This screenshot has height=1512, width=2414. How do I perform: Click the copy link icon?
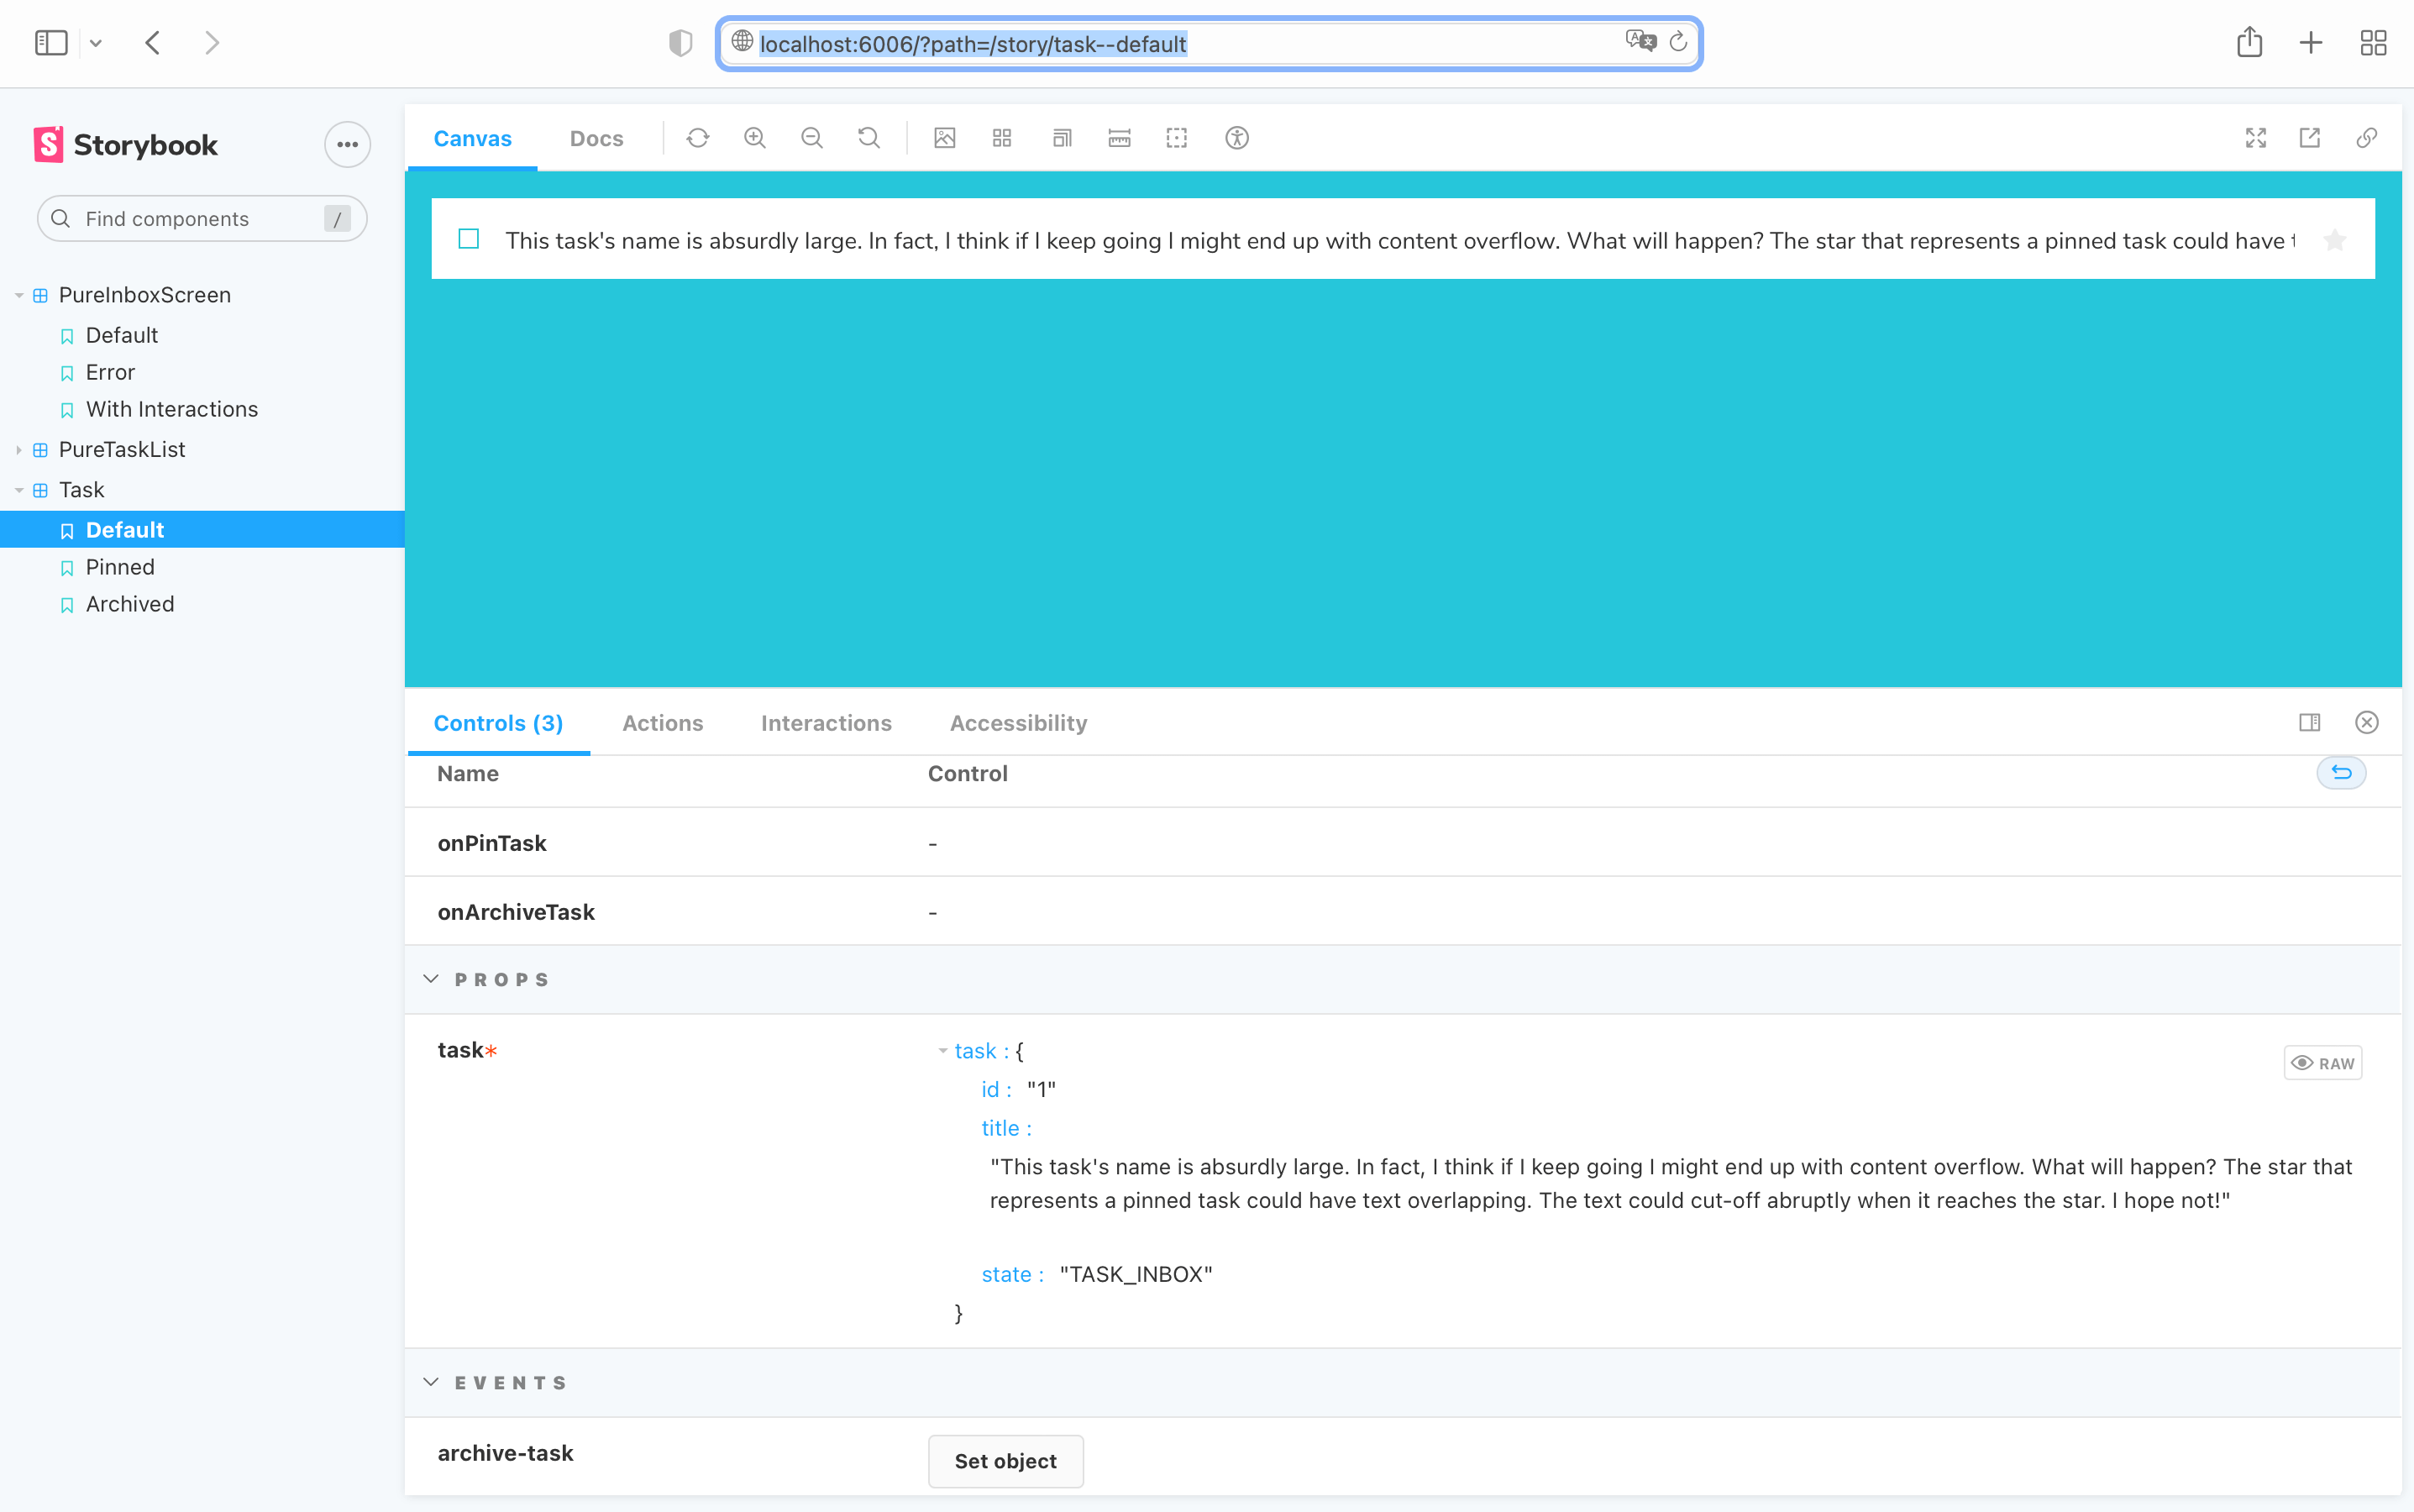(2367, 138)
